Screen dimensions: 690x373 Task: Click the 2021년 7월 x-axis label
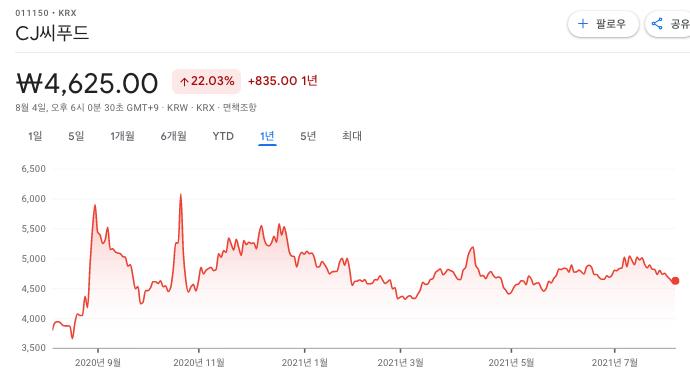pos(615,363)
